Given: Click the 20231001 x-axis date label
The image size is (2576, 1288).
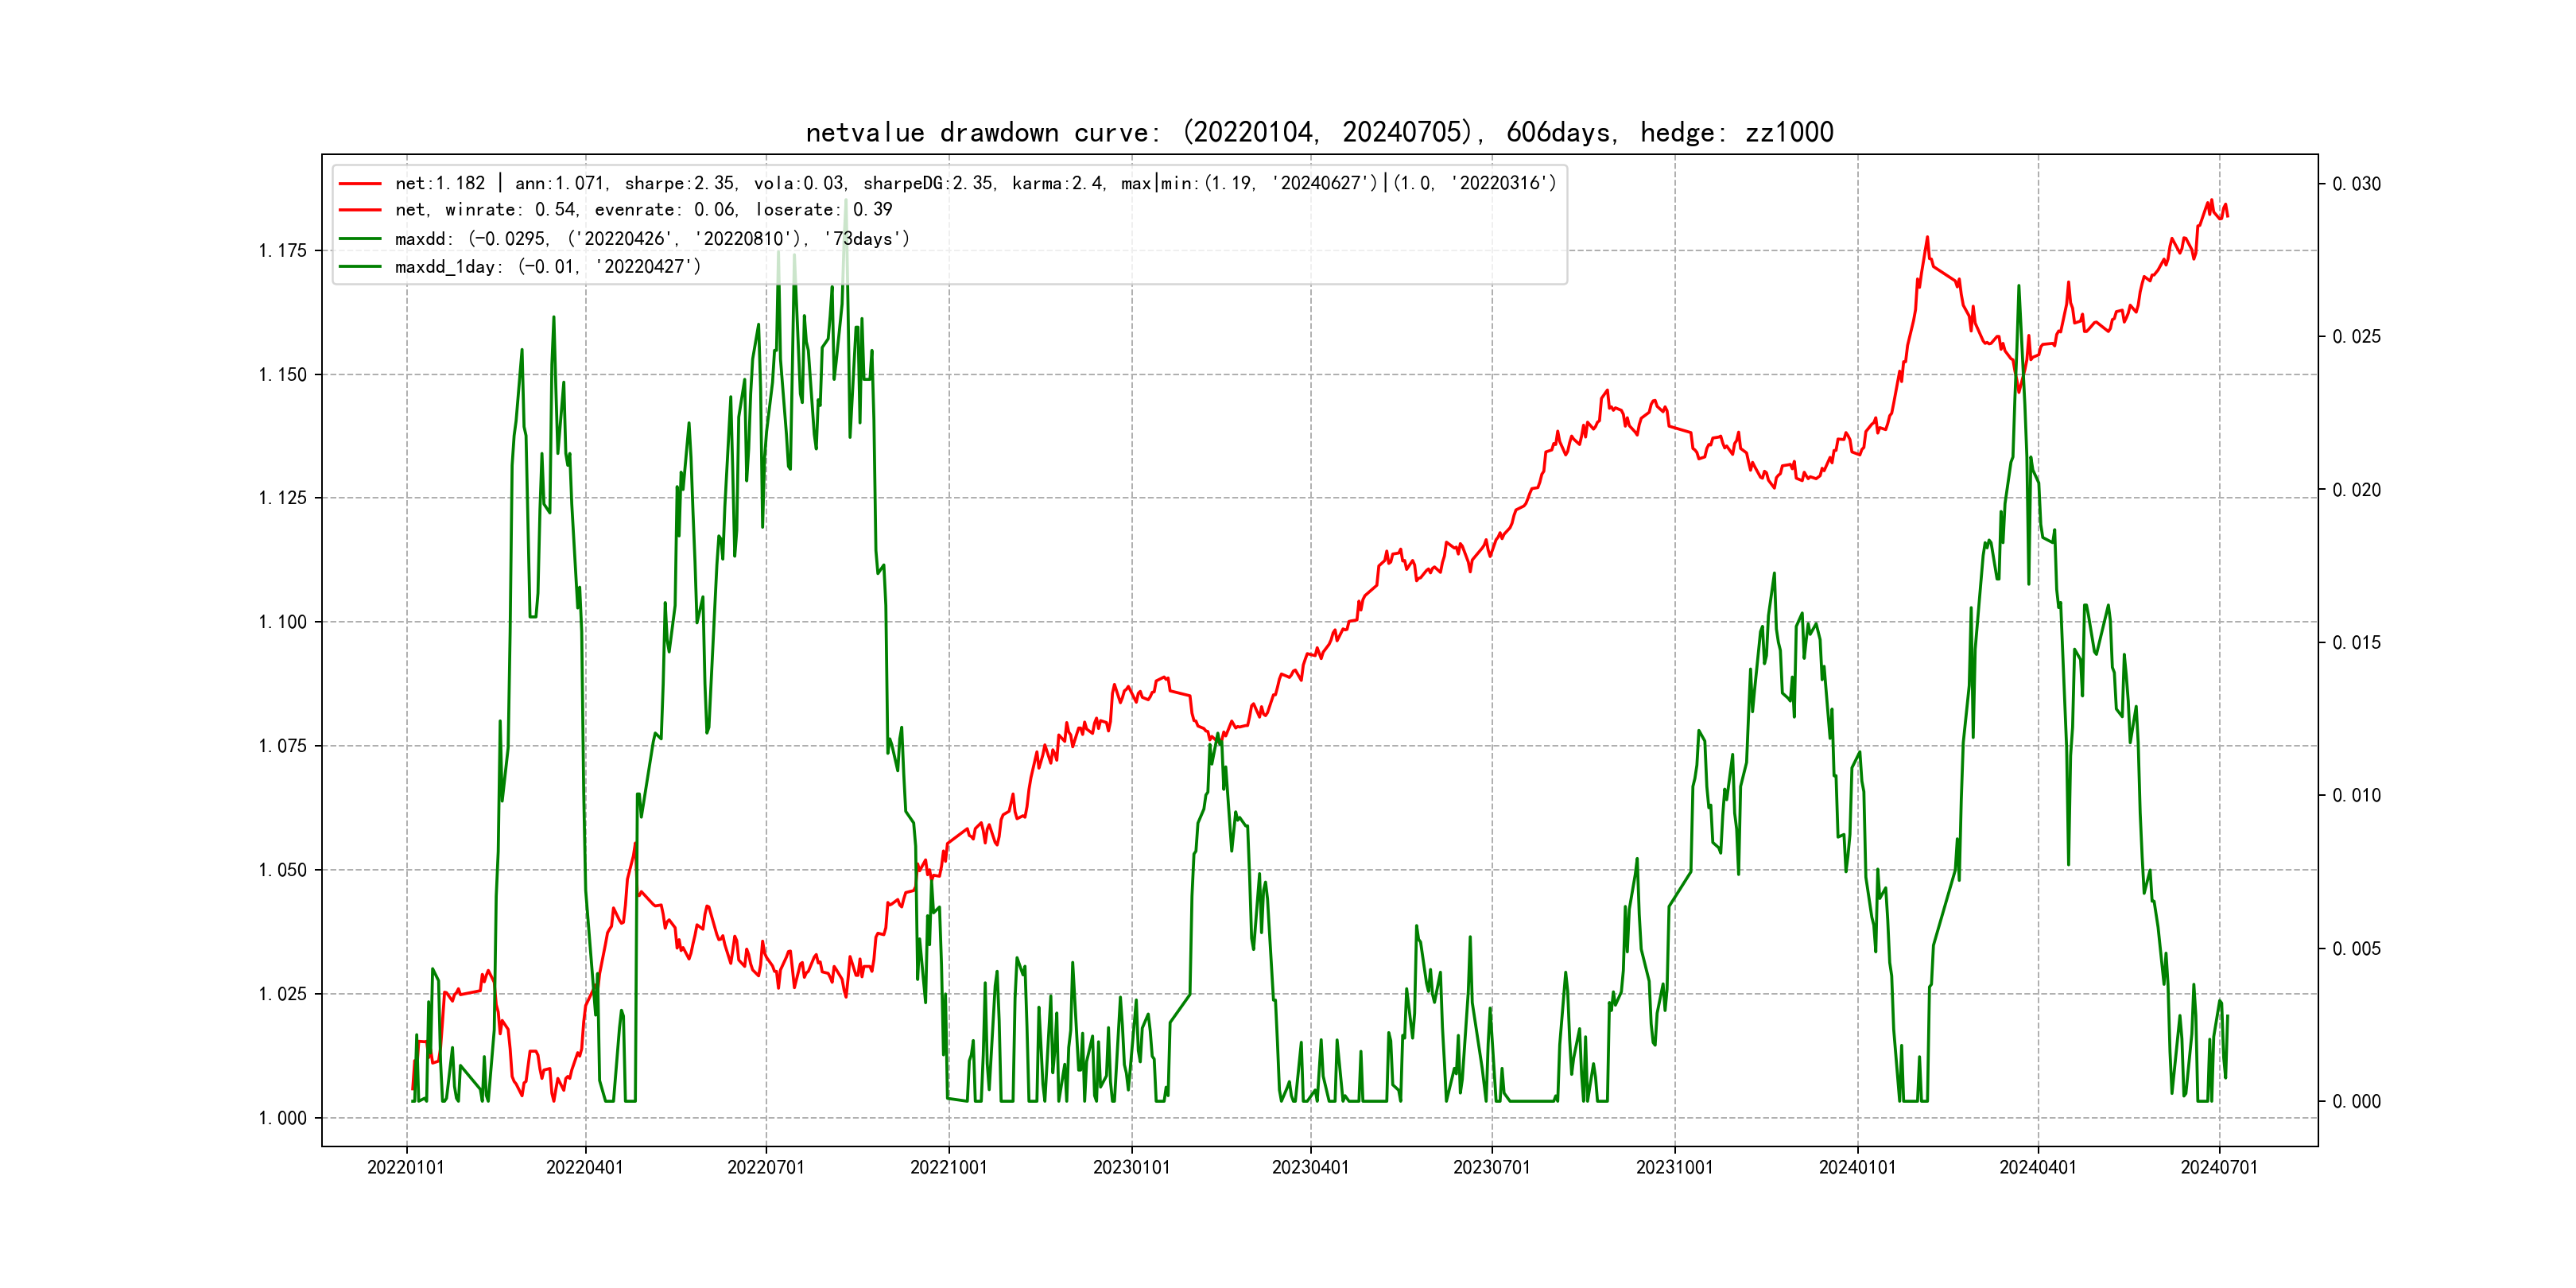Looking at the screenshot, I should pos(1674,1168).
